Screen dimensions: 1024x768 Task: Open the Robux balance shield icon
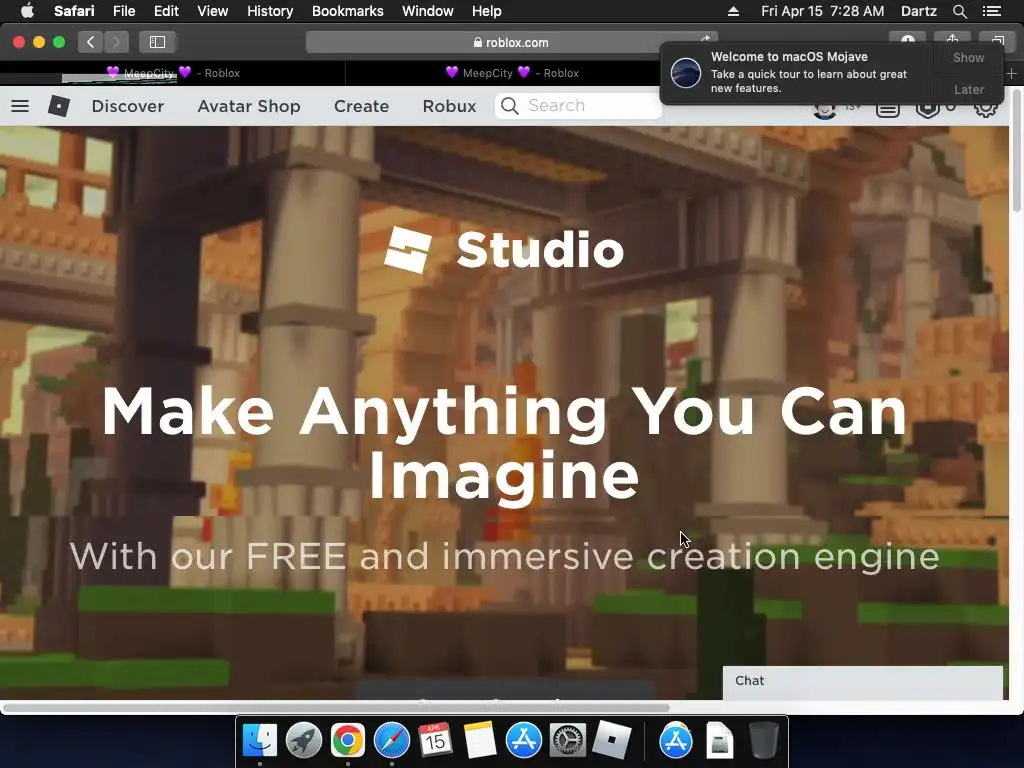pyautogui.click(x=927, y=109)
